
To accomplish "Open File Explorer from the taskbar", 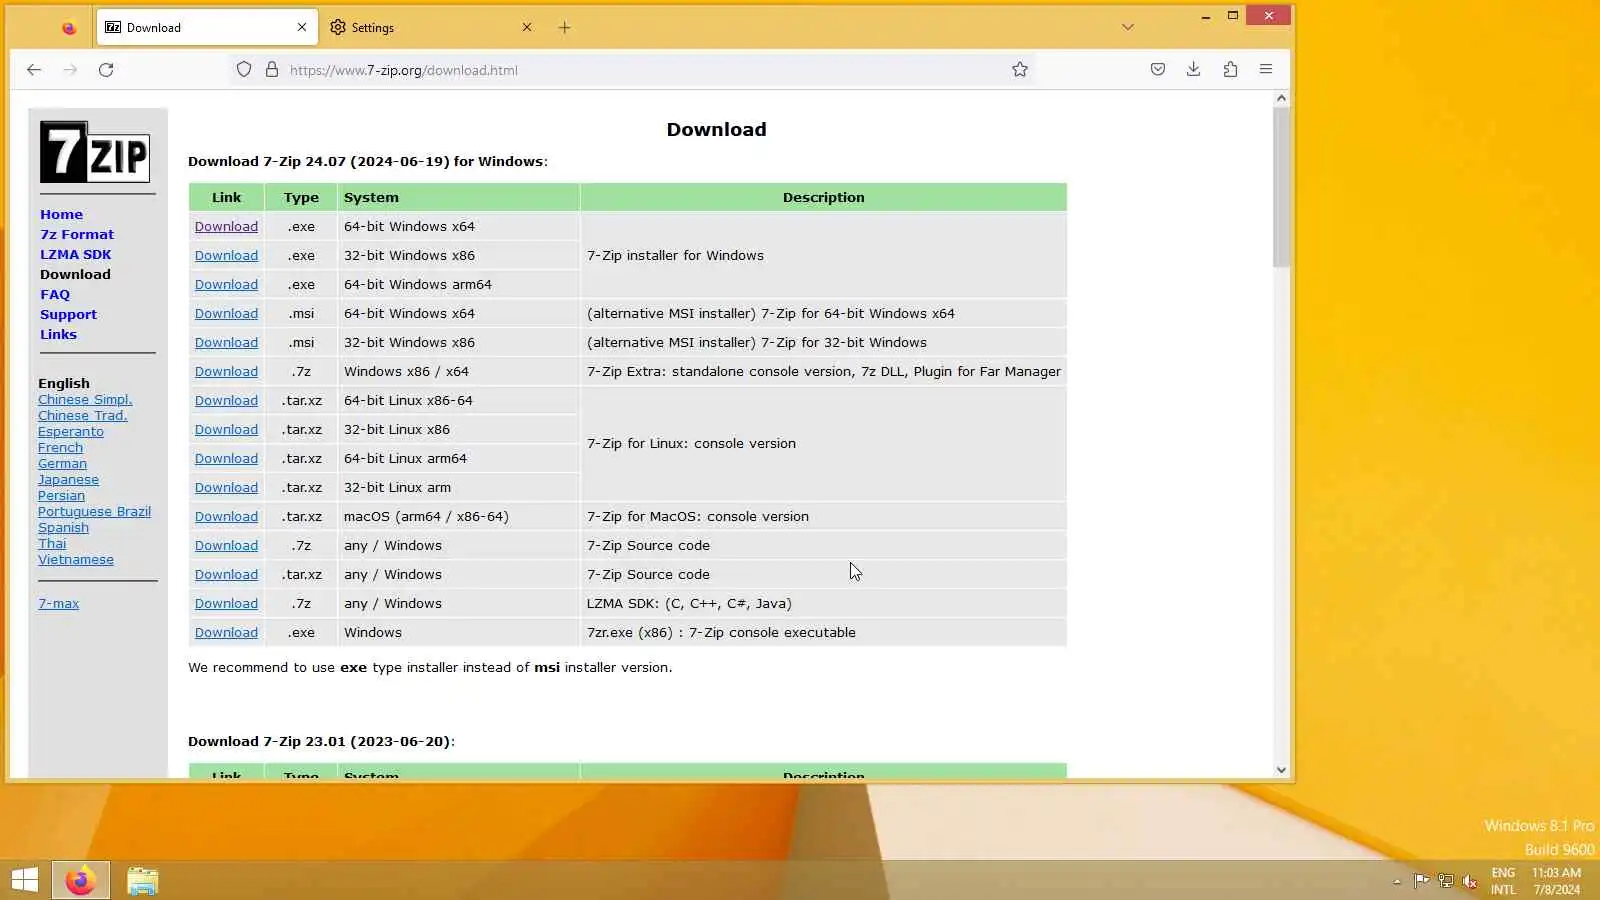I will coord(142,880).
